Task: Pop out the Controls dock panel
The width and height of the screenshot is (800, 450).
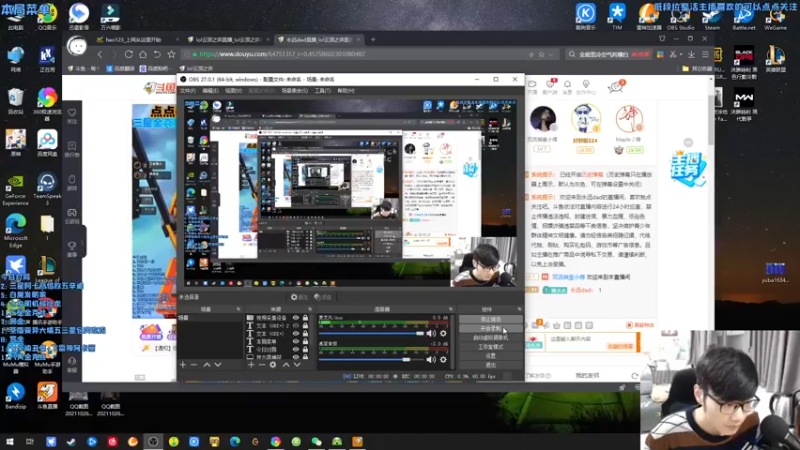Action: 519,309
